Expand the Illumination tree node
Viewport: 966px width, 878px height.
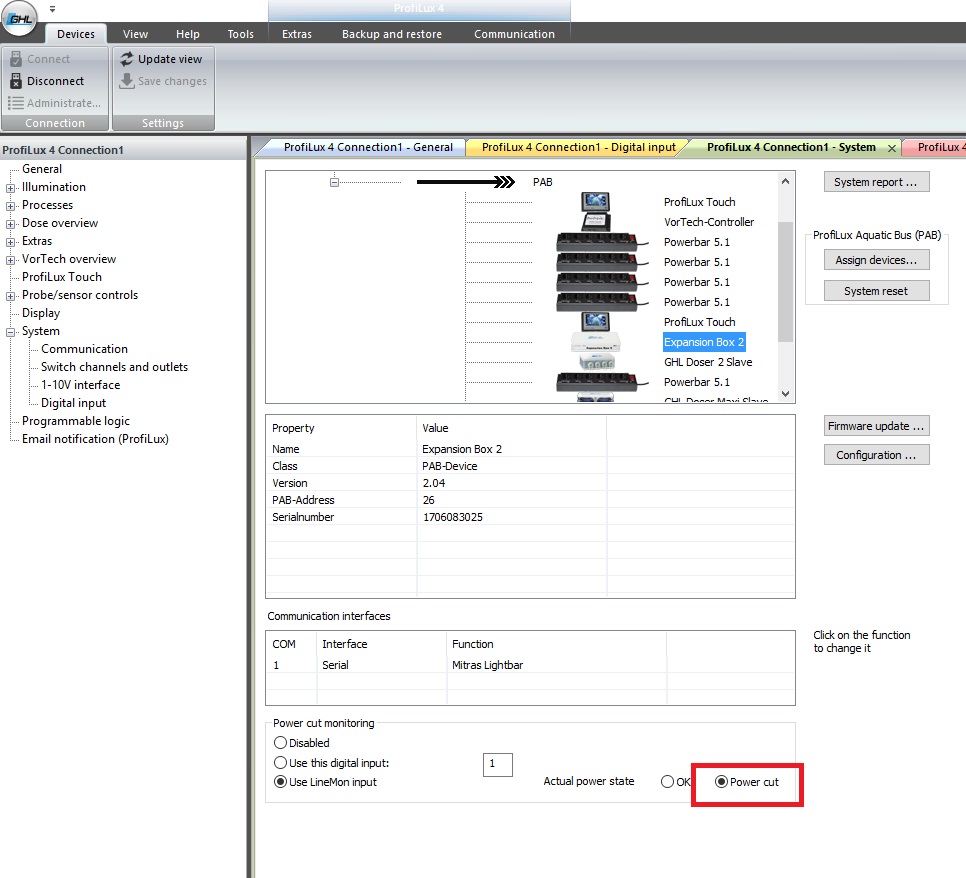click(x=10, y=188)
